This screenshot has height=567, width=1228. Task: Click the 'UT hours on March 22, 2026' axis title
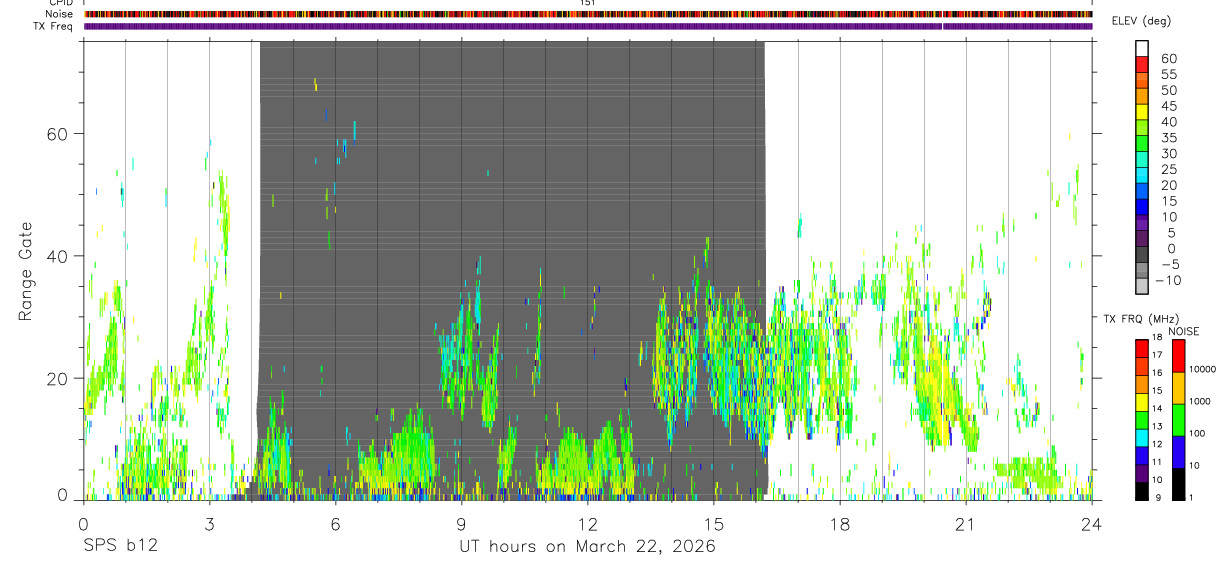coord(587,547)
